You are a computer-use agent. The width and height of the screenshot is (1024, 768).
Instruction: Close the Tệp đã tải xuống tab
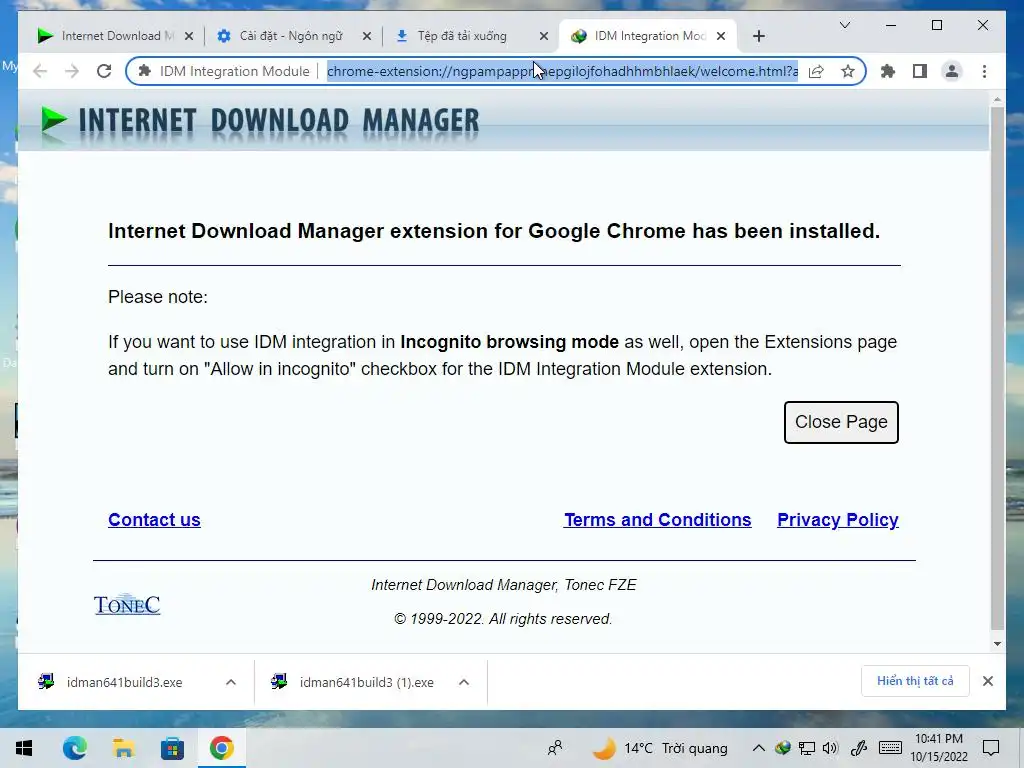pos(543,36)
